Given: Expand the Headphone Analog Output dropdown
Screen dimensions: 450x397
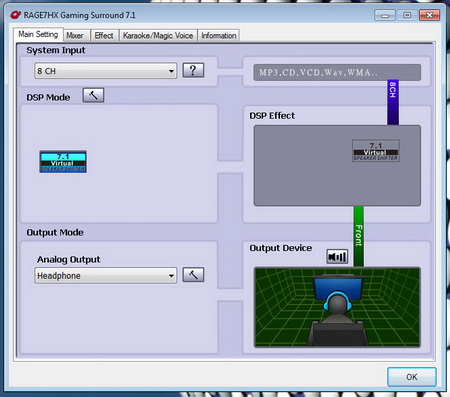Looking at the screenshot, I should [x=106, y=275].
